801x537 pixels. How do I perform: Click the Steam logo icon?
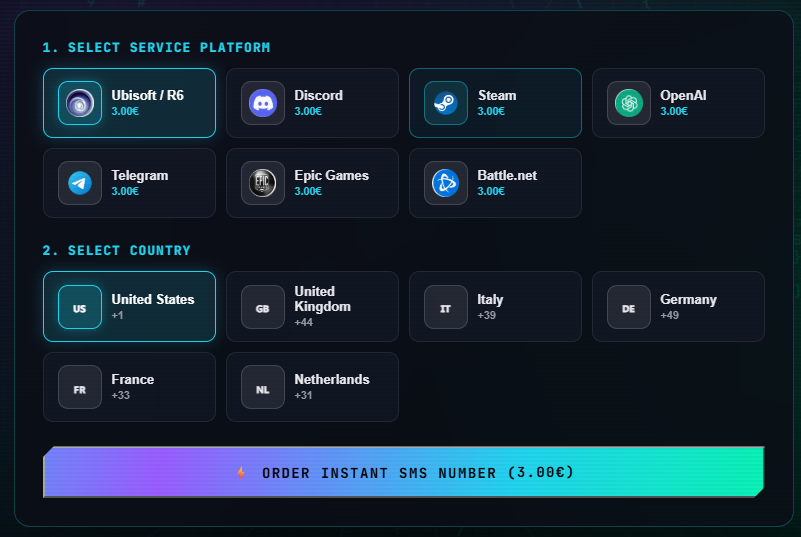[445, 103]
